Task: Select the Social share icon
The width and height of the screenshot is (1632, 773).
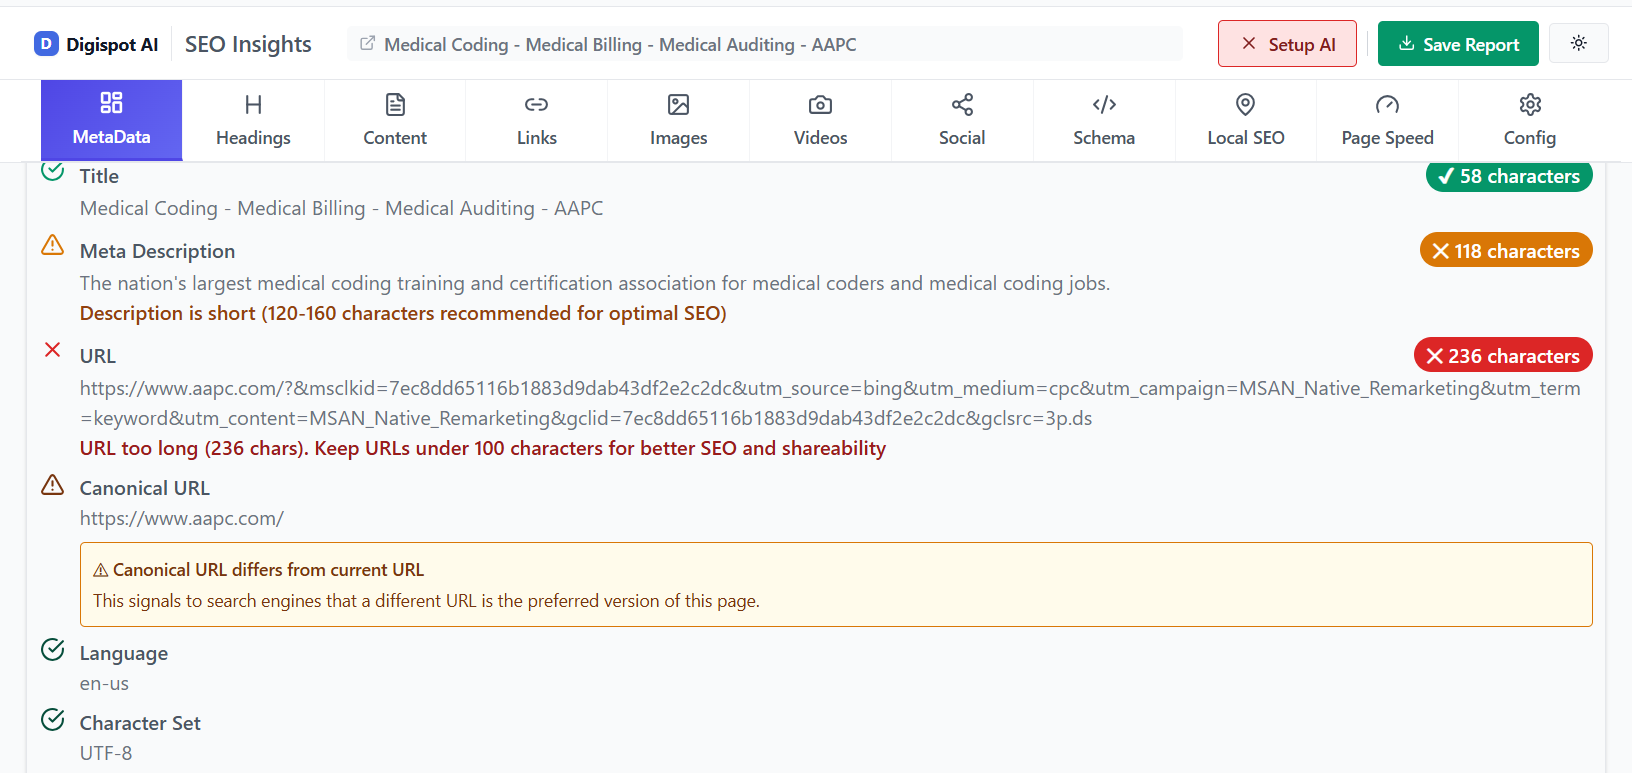Action: (961, 104)
